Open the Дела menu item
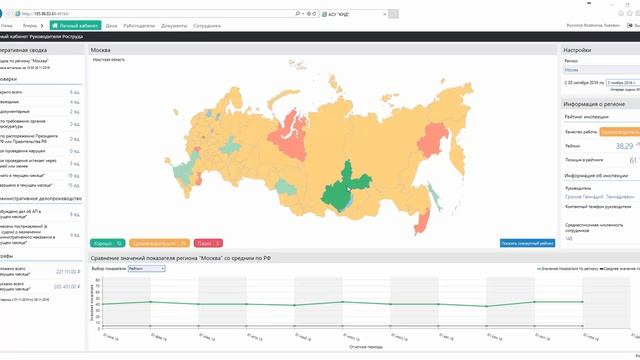The image size is (640, 360). coord(111,26)
